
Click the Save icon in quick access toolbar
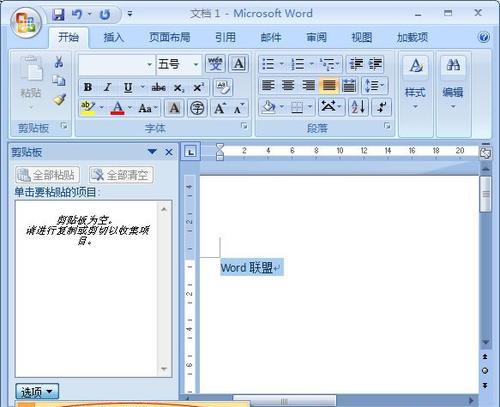[x=58, y=14]
